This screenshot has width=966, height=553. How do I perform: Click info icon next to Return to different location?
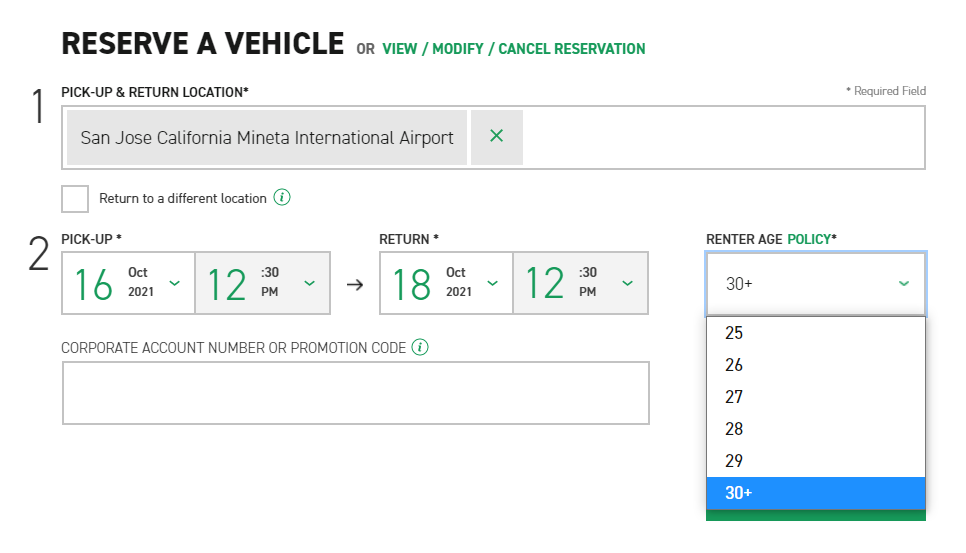[282, 198]
